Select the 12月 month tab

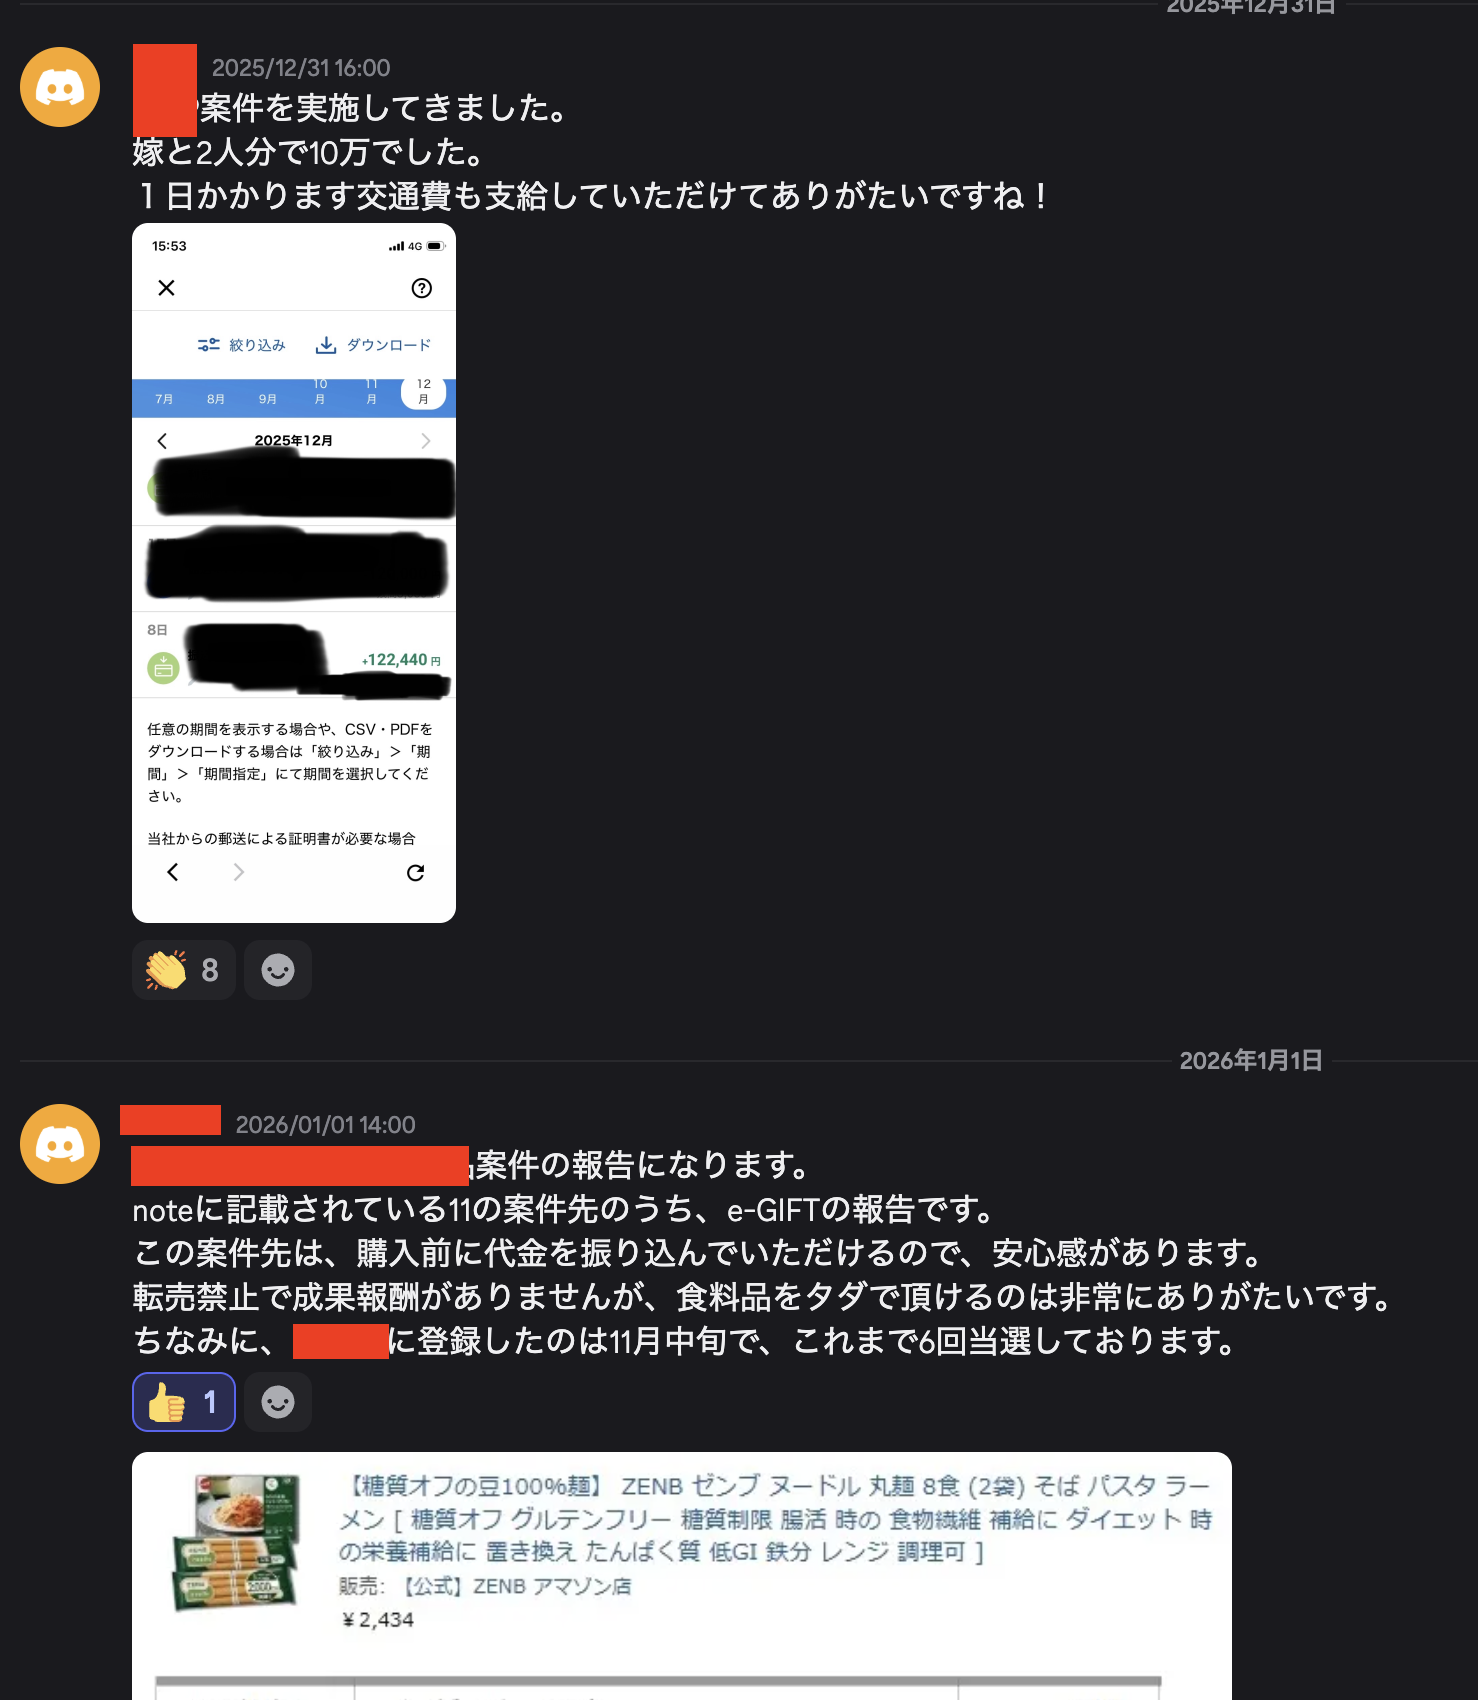[x=424, y=392]
